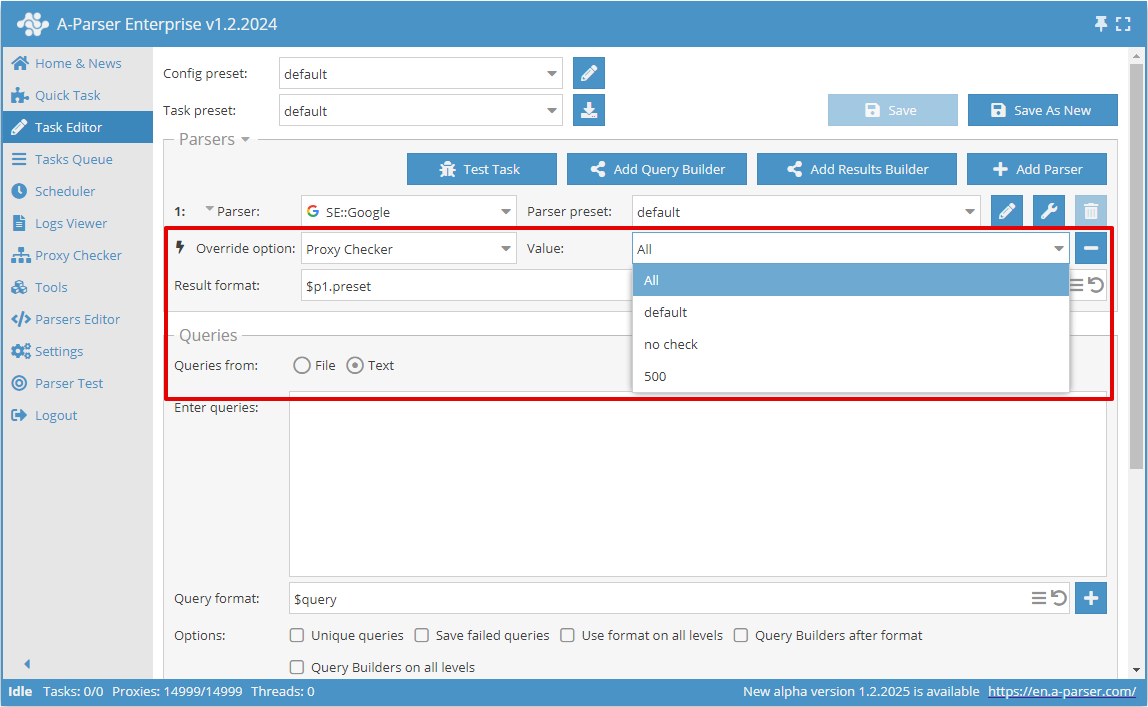
Task: Click the Config preset edit pencil icon
Action: pos(589,73)
